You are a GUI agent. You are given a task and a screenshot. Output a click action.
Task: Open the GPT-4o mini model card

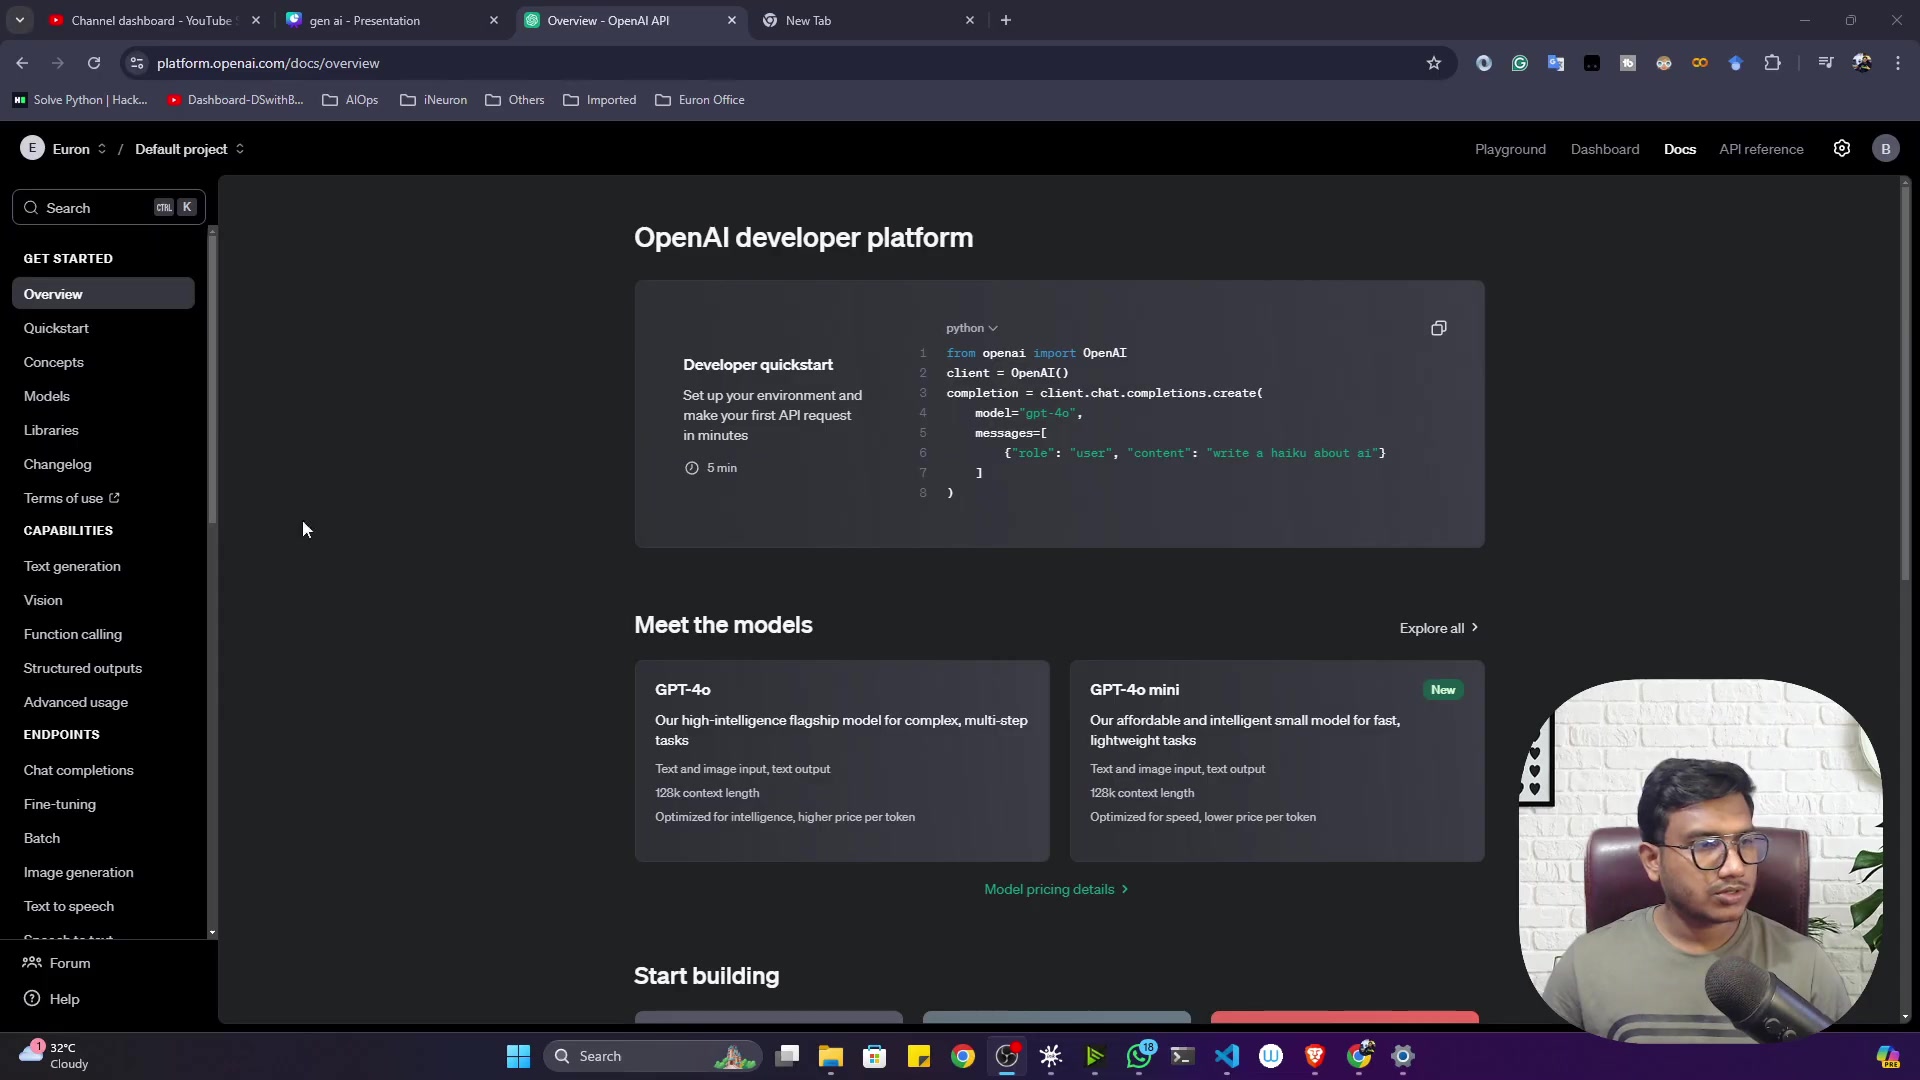[x=1277, y=761]
